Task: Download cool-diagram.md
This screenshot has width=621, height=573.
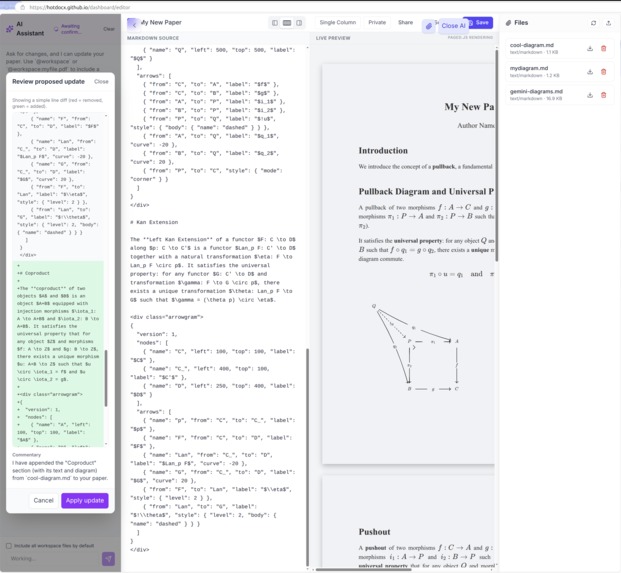Action: (x=590, y=48)
